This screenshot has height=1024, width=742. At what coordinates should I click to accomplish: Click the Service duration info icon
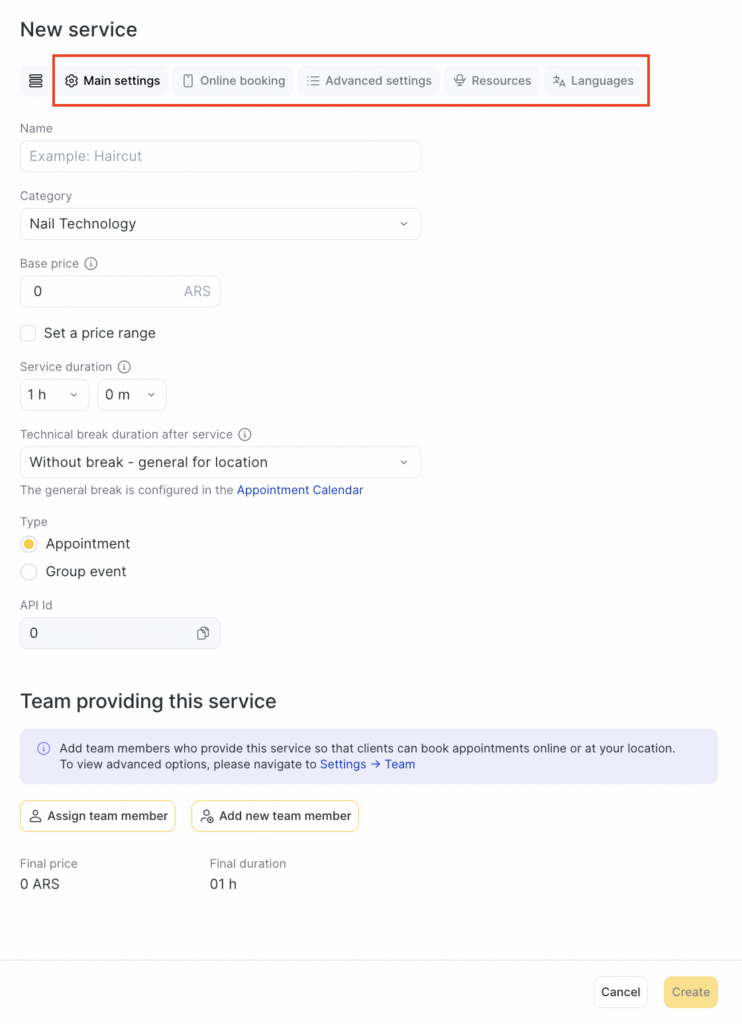[x=125, y=367]
